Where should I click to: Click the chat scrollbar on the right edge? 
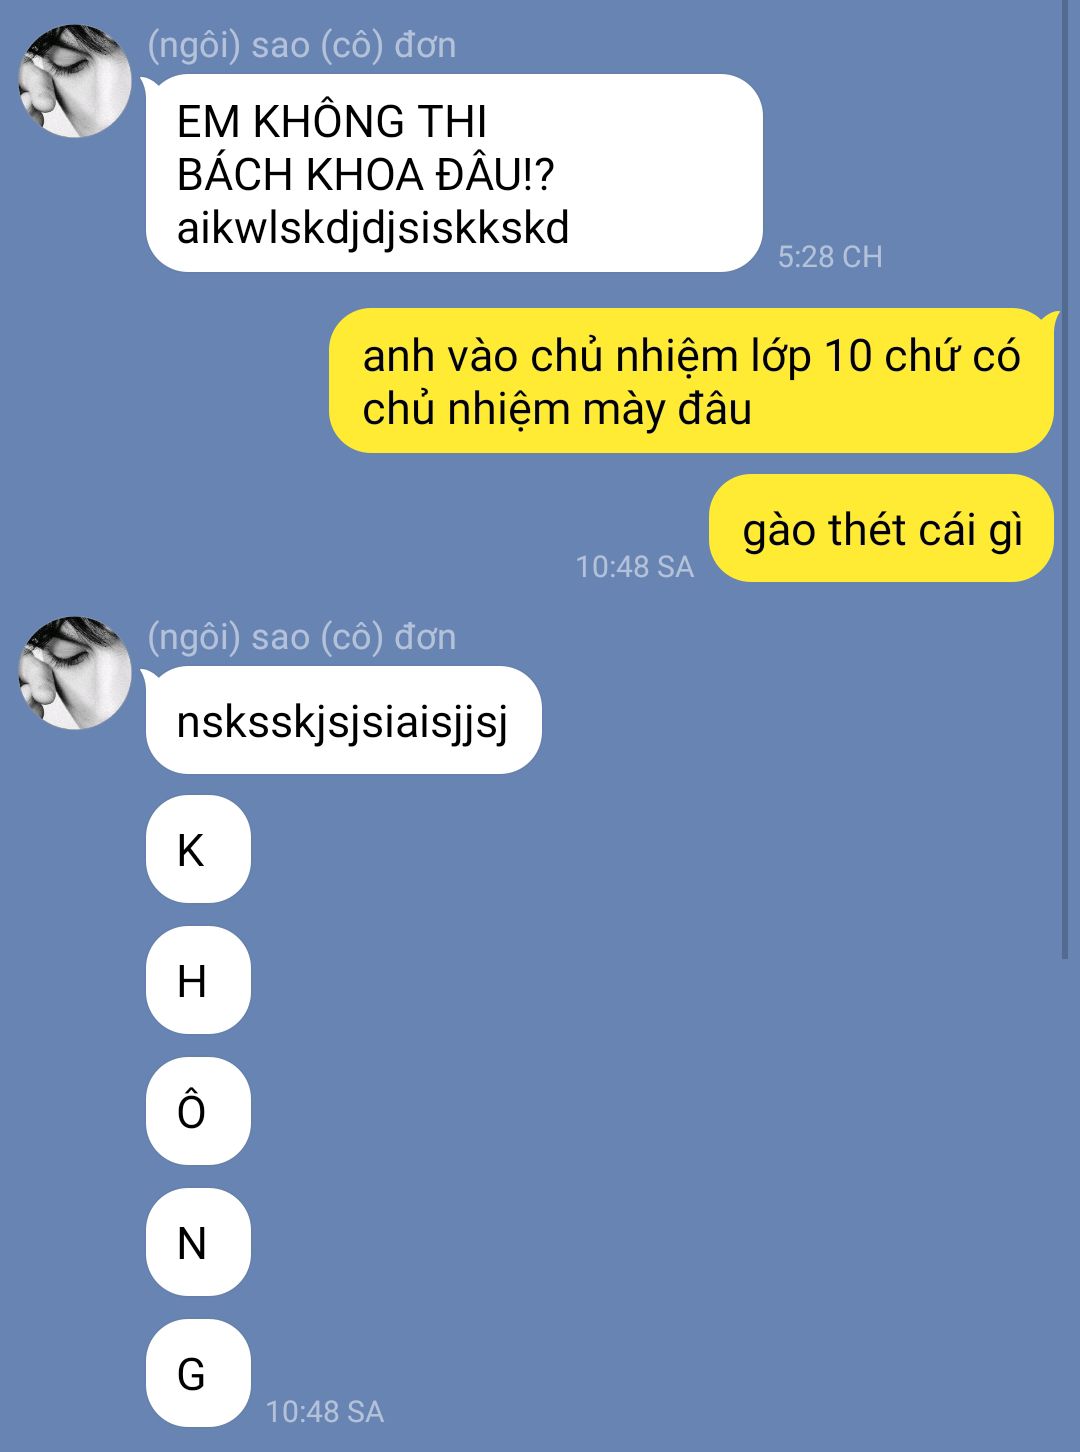[1065, 480]
